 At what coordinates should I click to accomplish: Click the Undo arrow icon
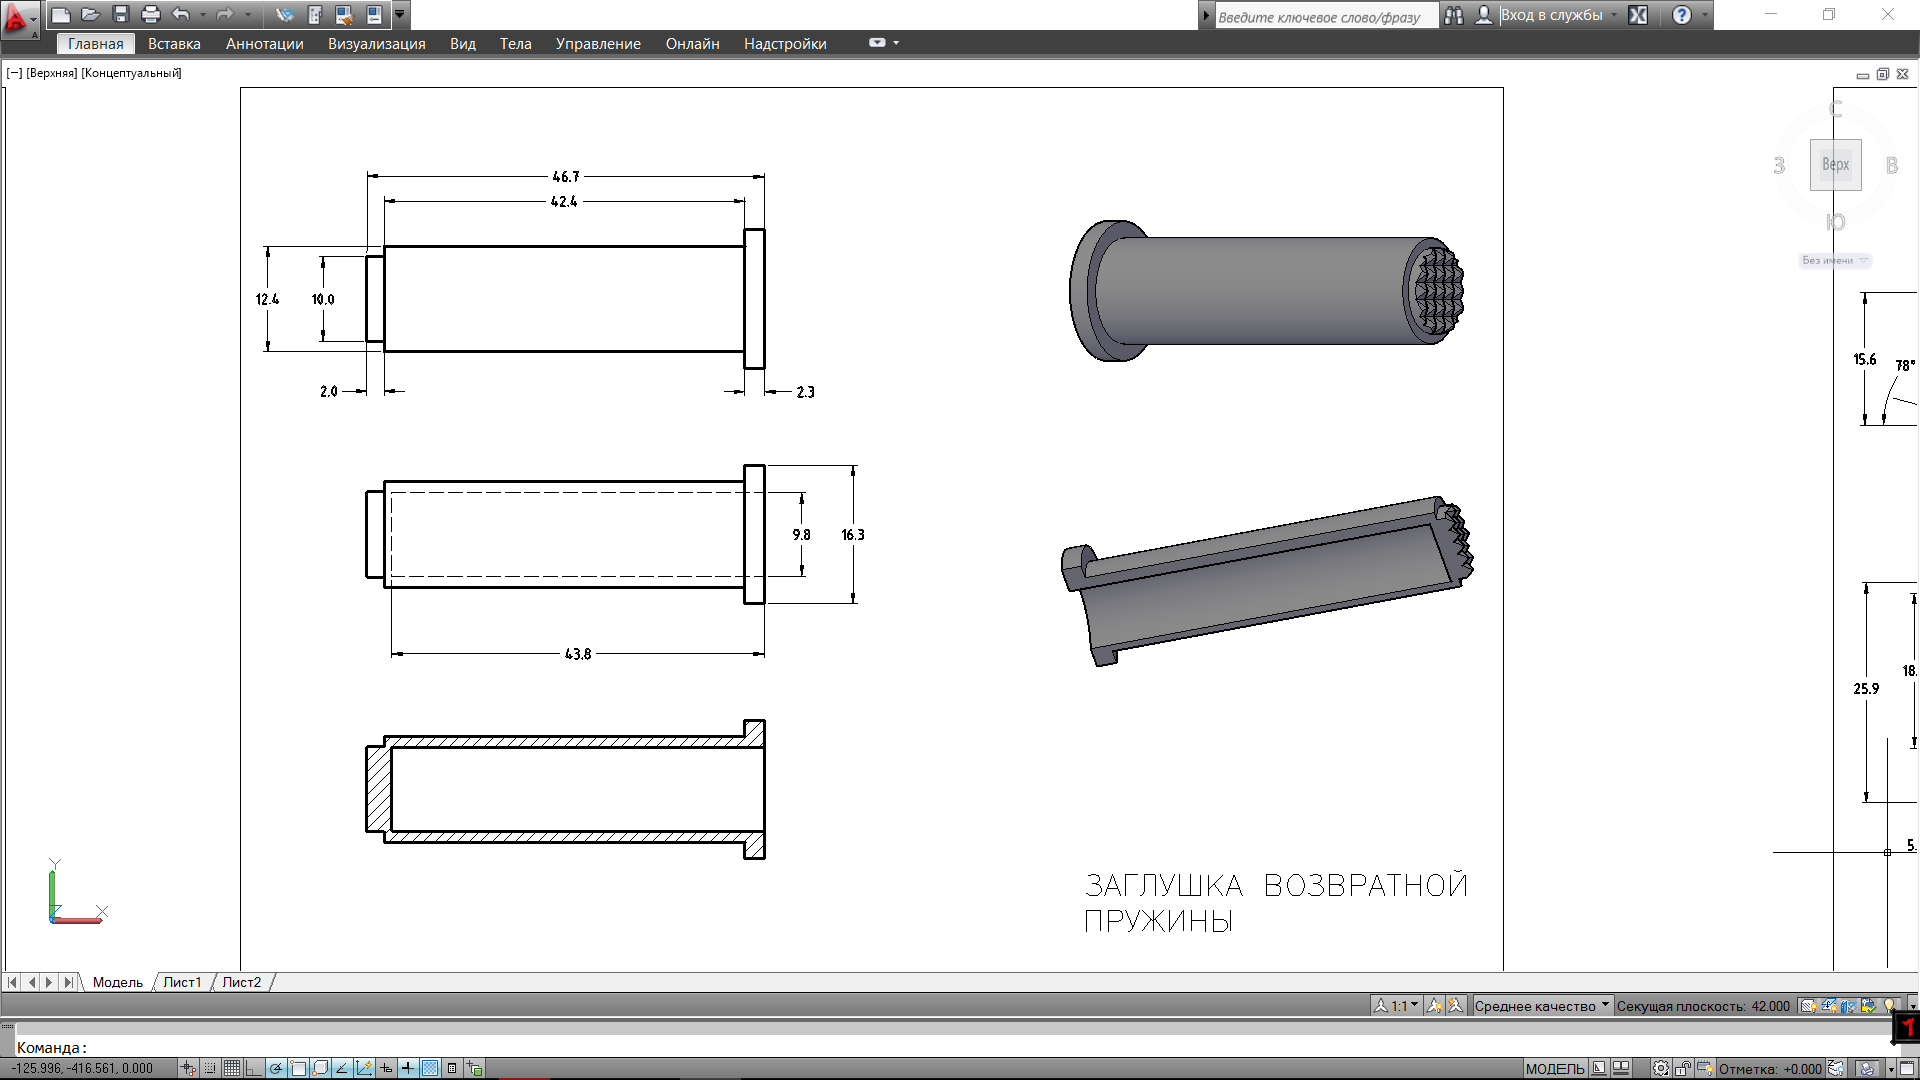click(181, 14)
